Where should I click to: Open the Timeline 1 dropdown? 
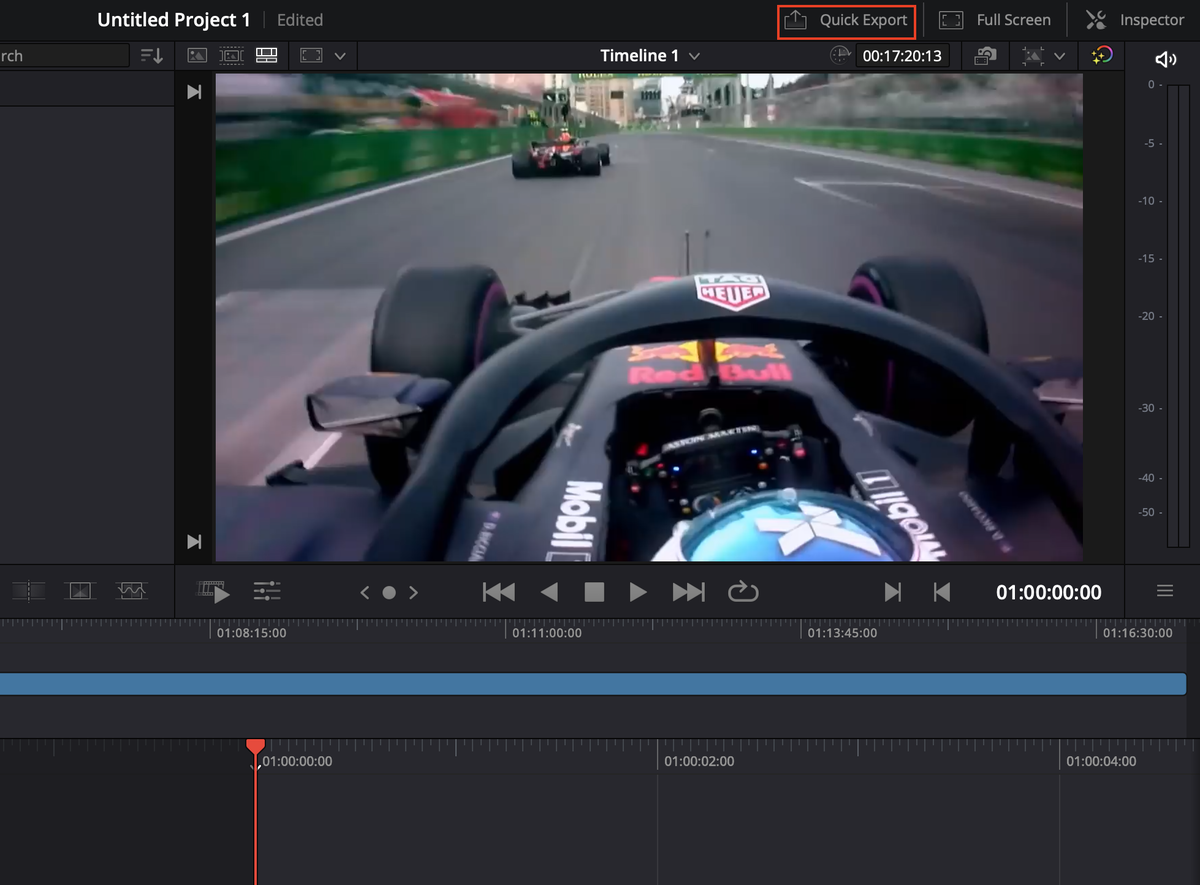tap(650, 56)
